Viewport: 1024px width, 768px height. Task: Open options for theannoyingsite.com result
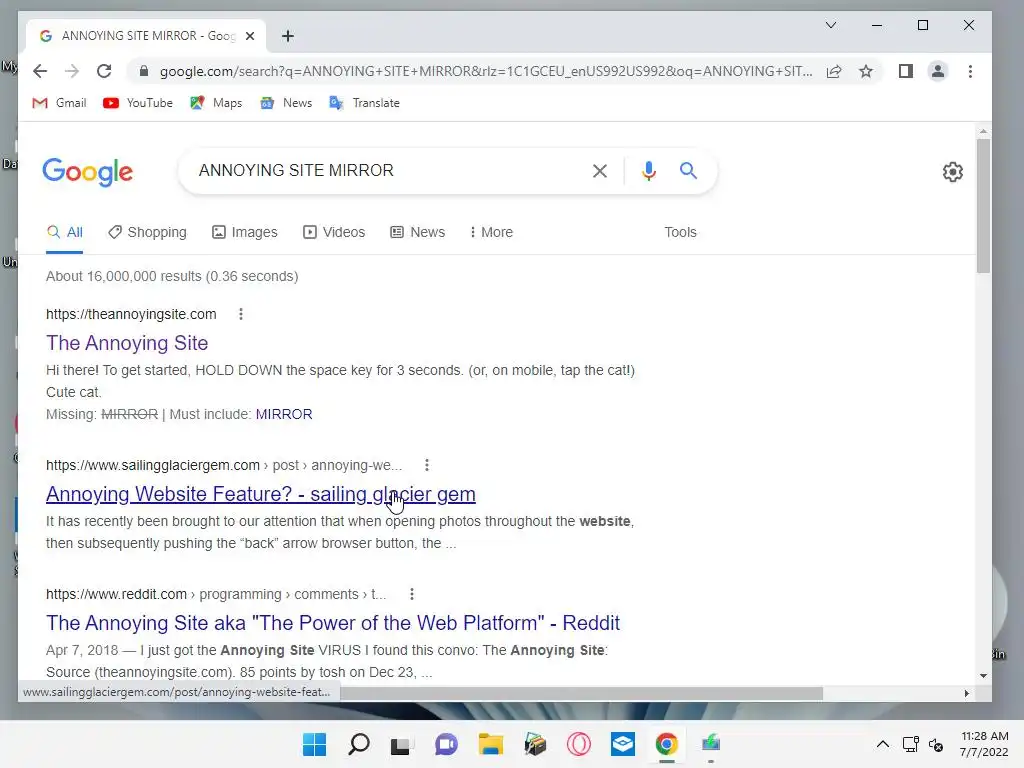241,314
